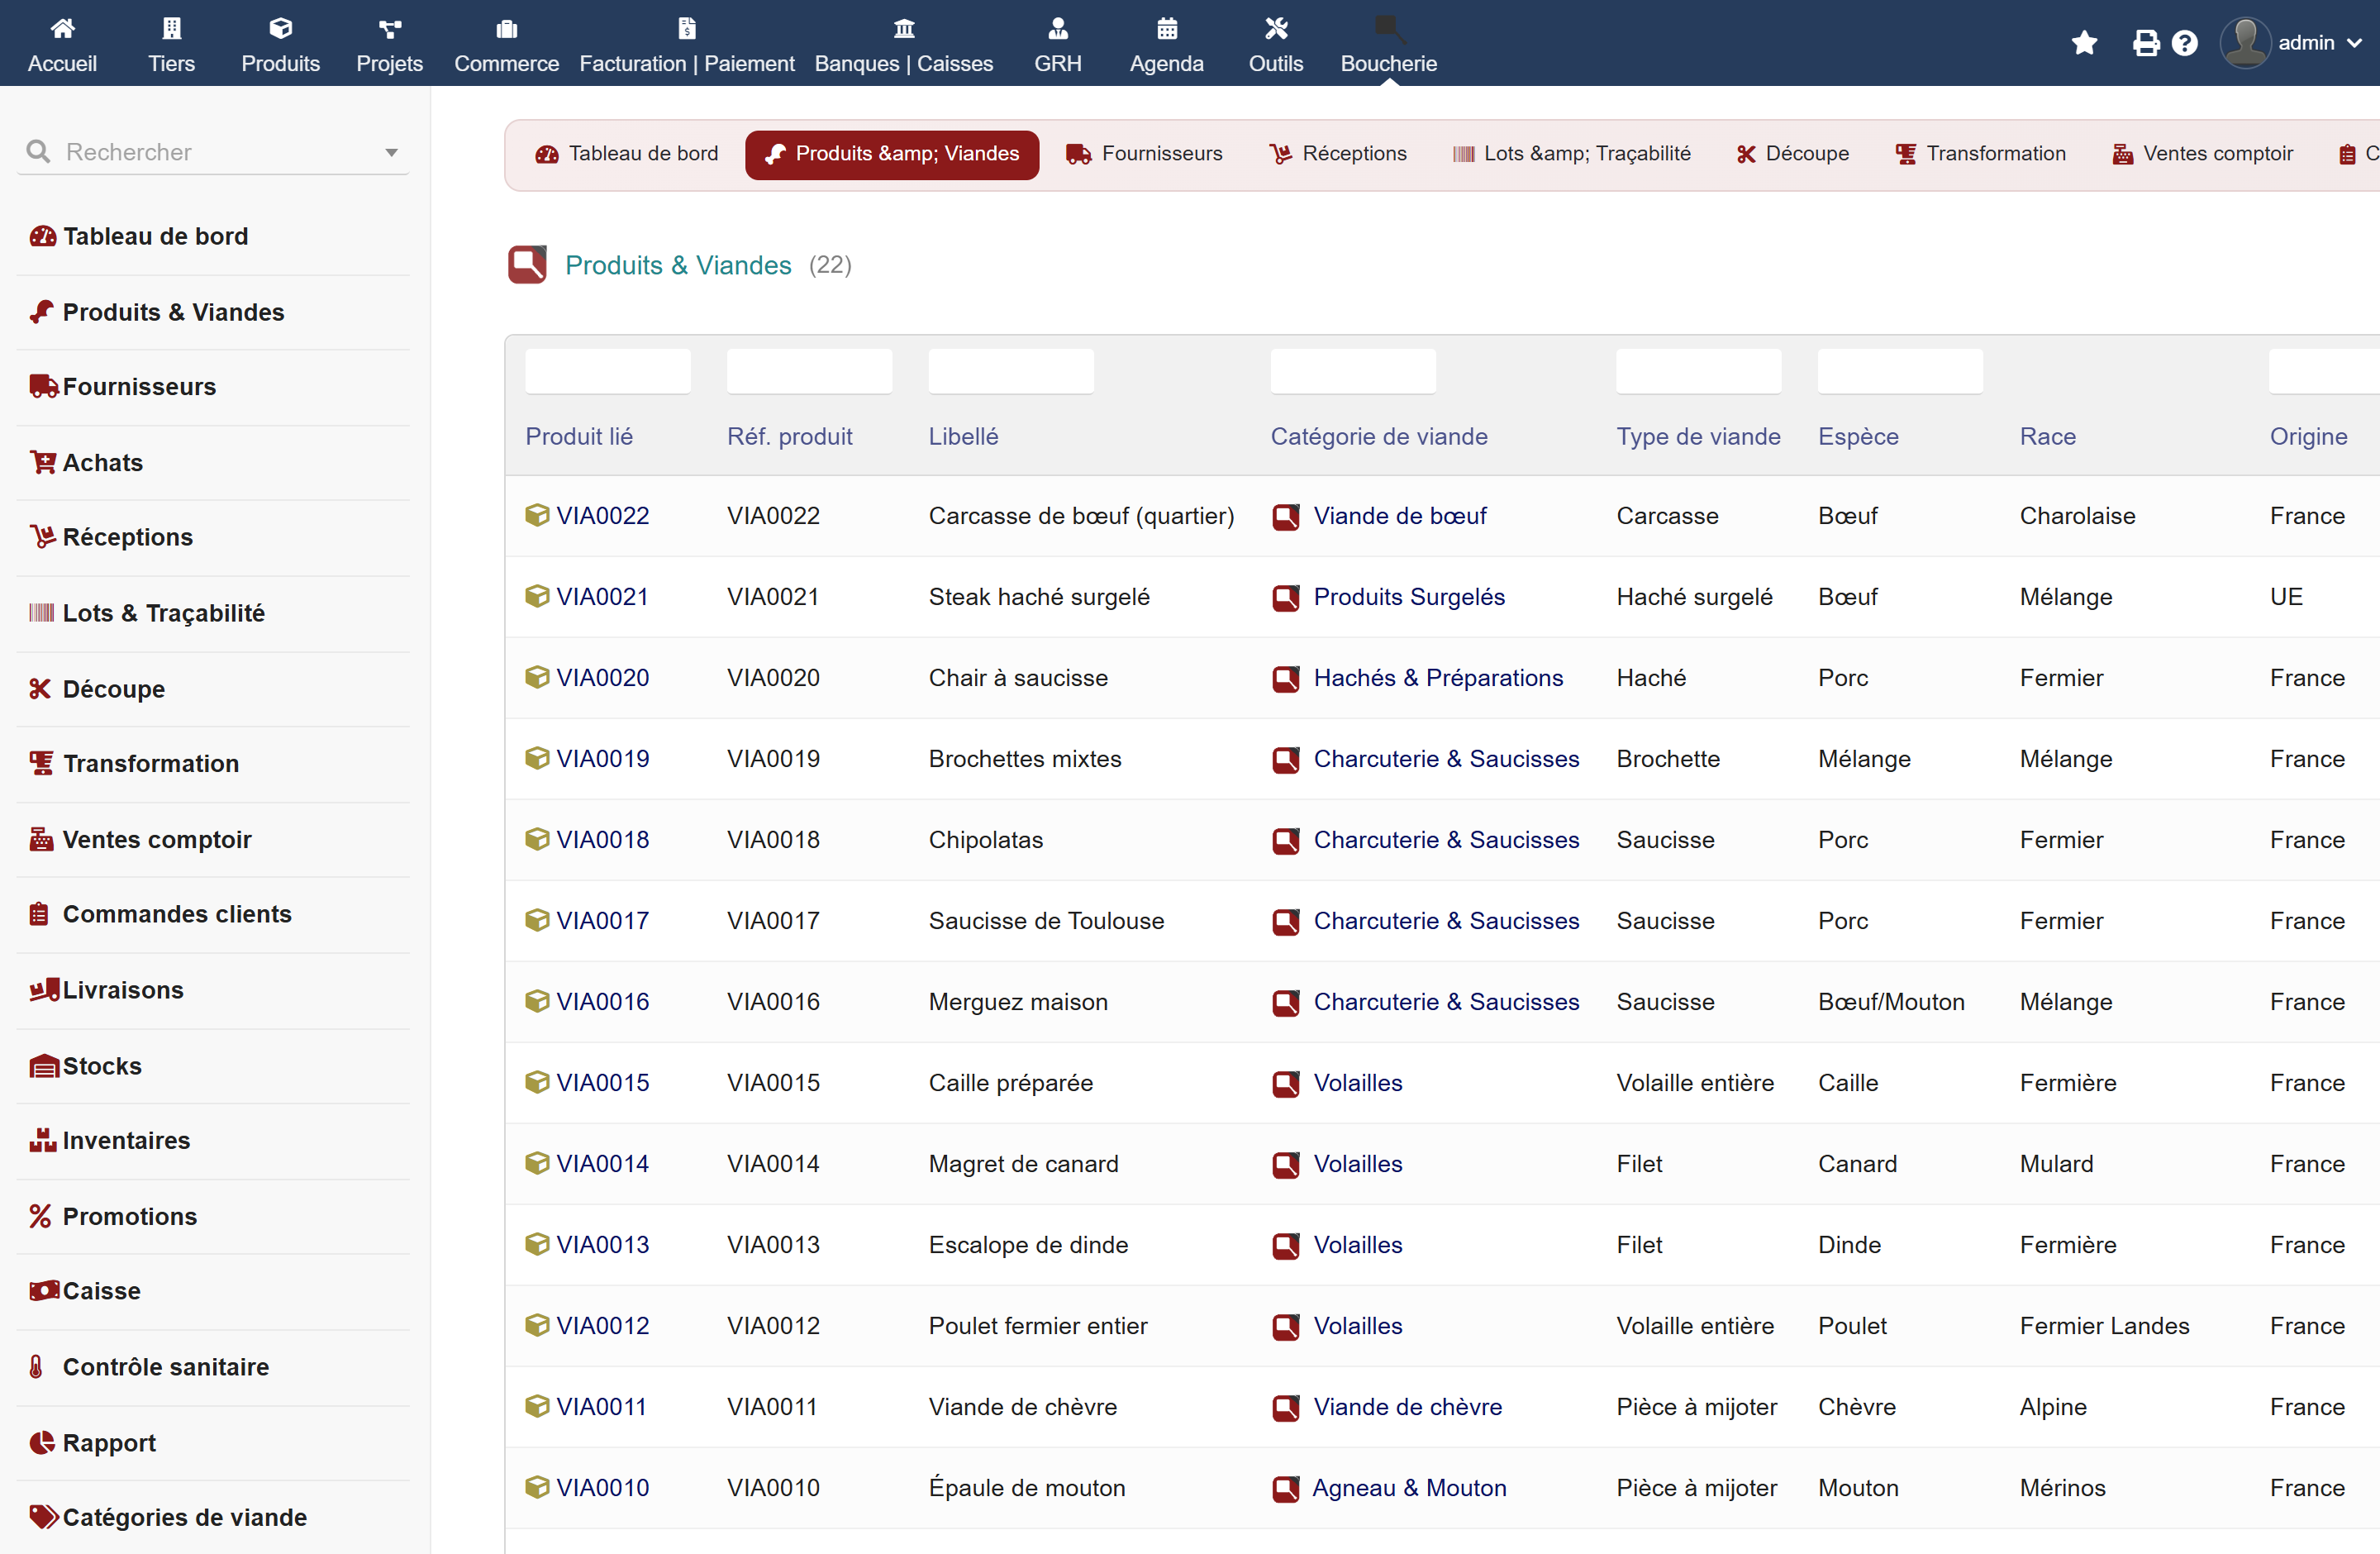This screenshot has height=1554, width=2380.
Task: Click the Libellé filter input field
Action: tap(1010, 371)
